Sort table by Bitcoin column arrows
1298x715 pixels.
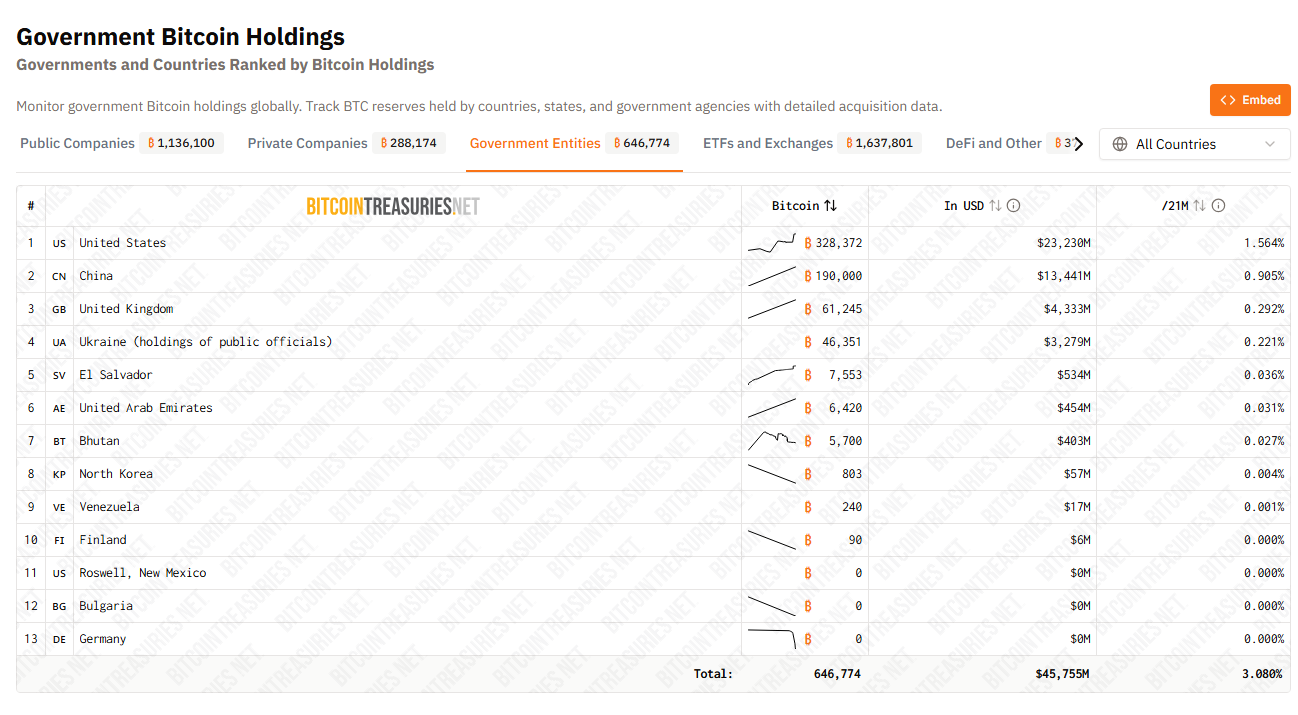[x=830, y=206]
